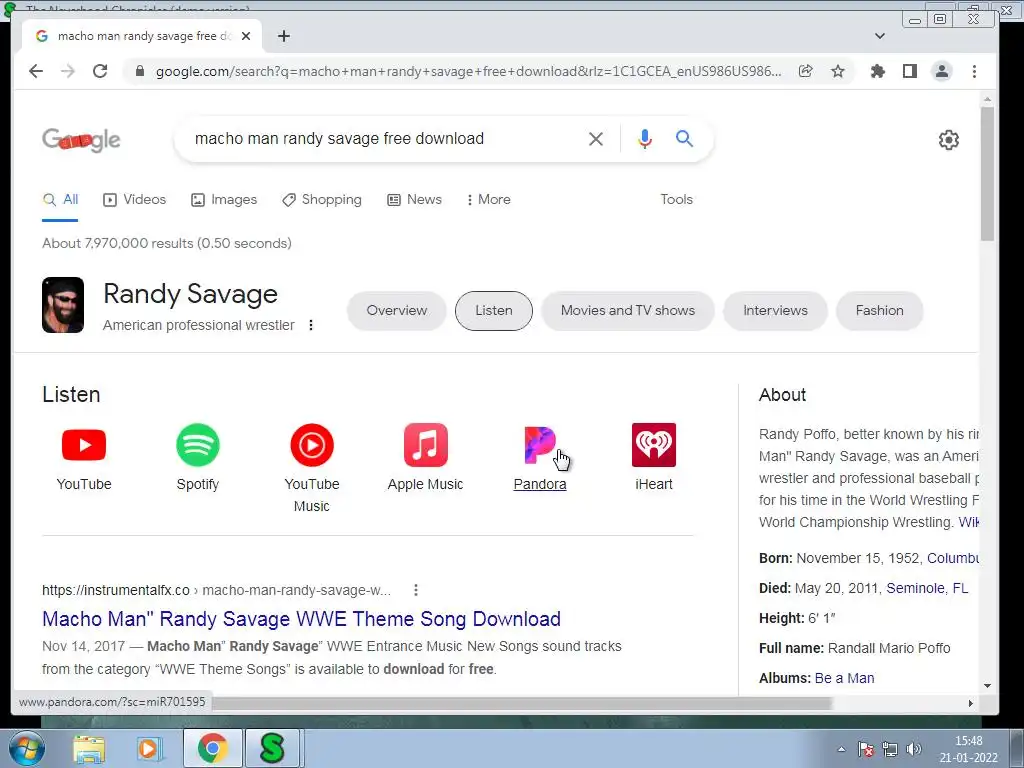Open the Chrome side panel
This screenshot has height=768, width=1024.
[x=910, y=71]
